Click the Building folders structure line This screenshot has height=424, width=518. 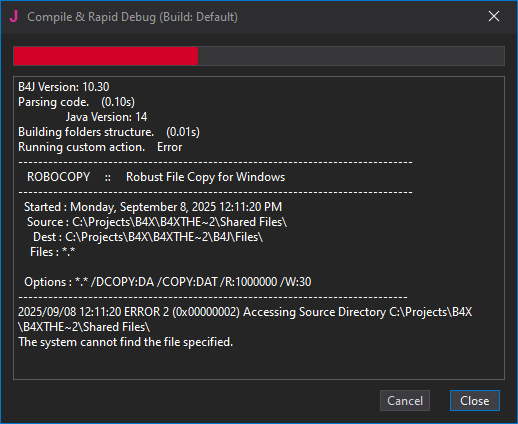[x=109, y=132]
